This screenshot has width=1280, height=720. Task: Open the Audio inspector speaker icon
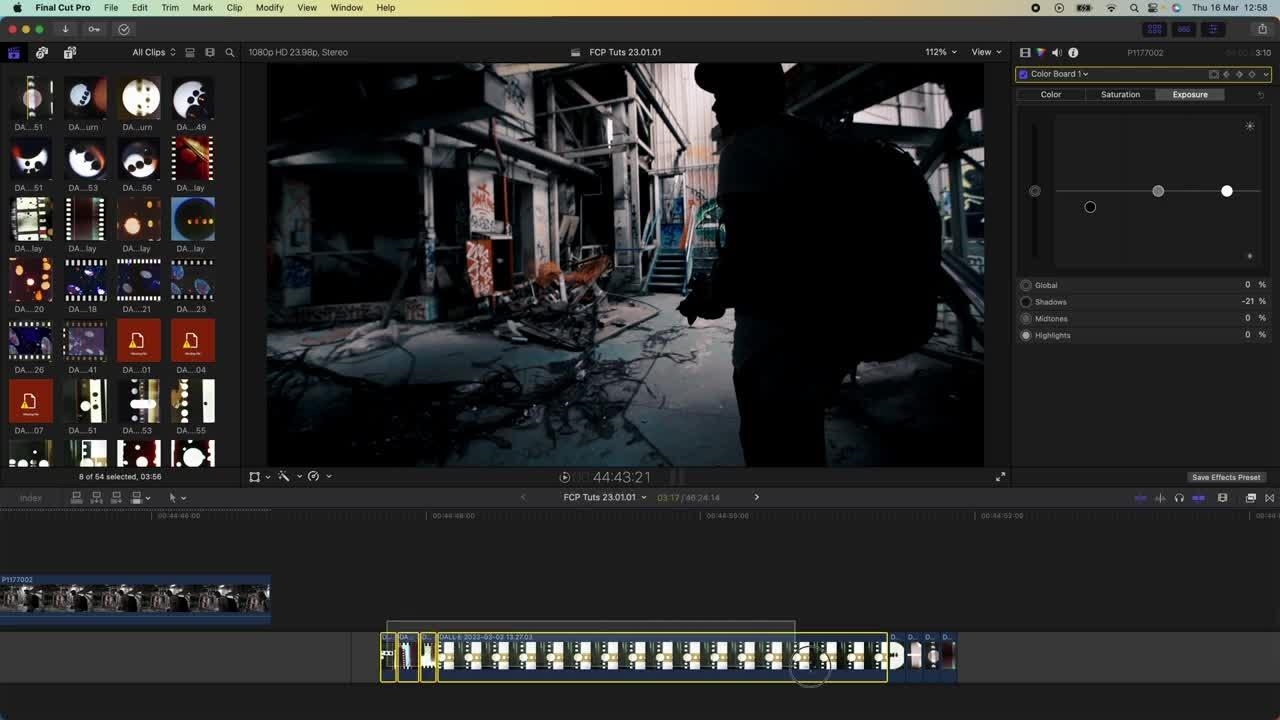(x=1057, y=52)
